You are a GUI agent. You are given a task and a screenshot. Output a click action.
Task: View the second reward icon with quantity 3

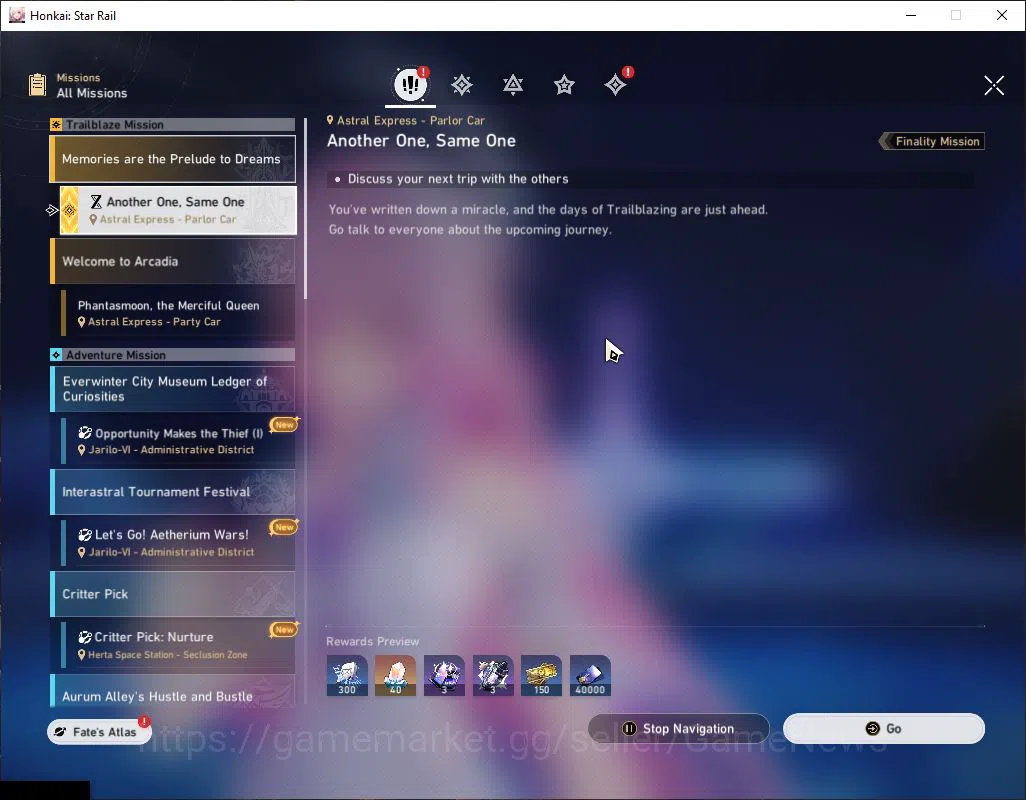[493, 675]
